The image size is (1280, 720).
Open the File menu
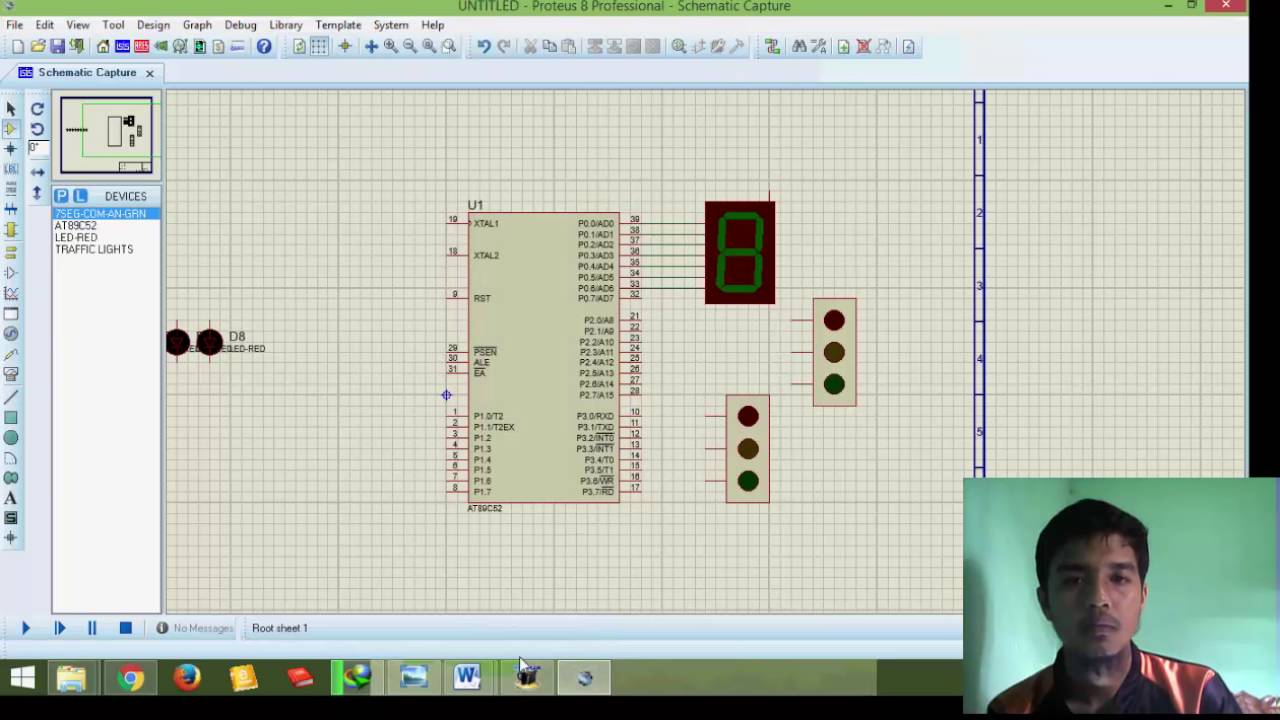coord(15,25)
